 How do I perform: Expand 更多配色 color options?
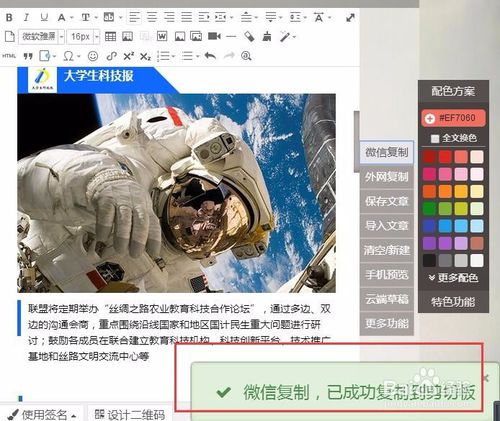[454, 278]
